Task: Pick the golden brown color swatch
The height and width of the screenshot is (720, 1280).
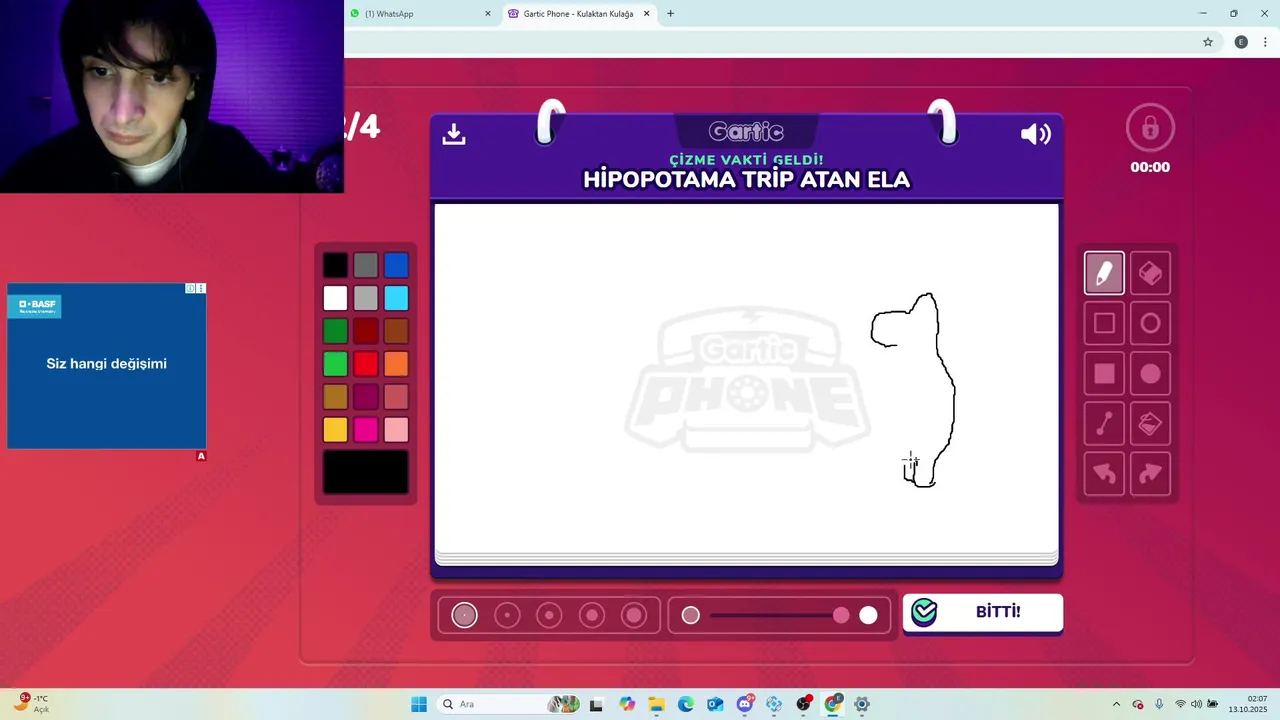Action: point(335,397)
